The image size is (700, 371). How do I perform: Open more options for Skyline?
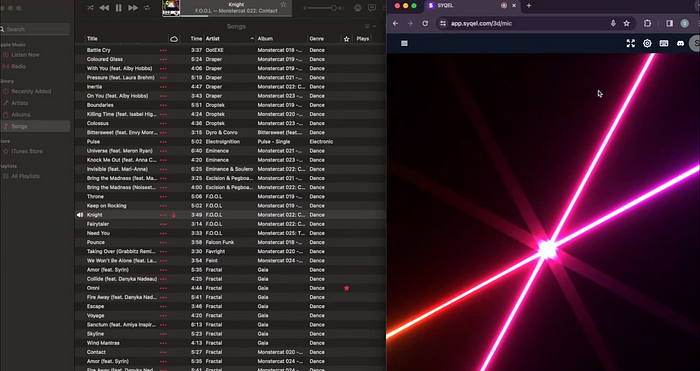163,334
